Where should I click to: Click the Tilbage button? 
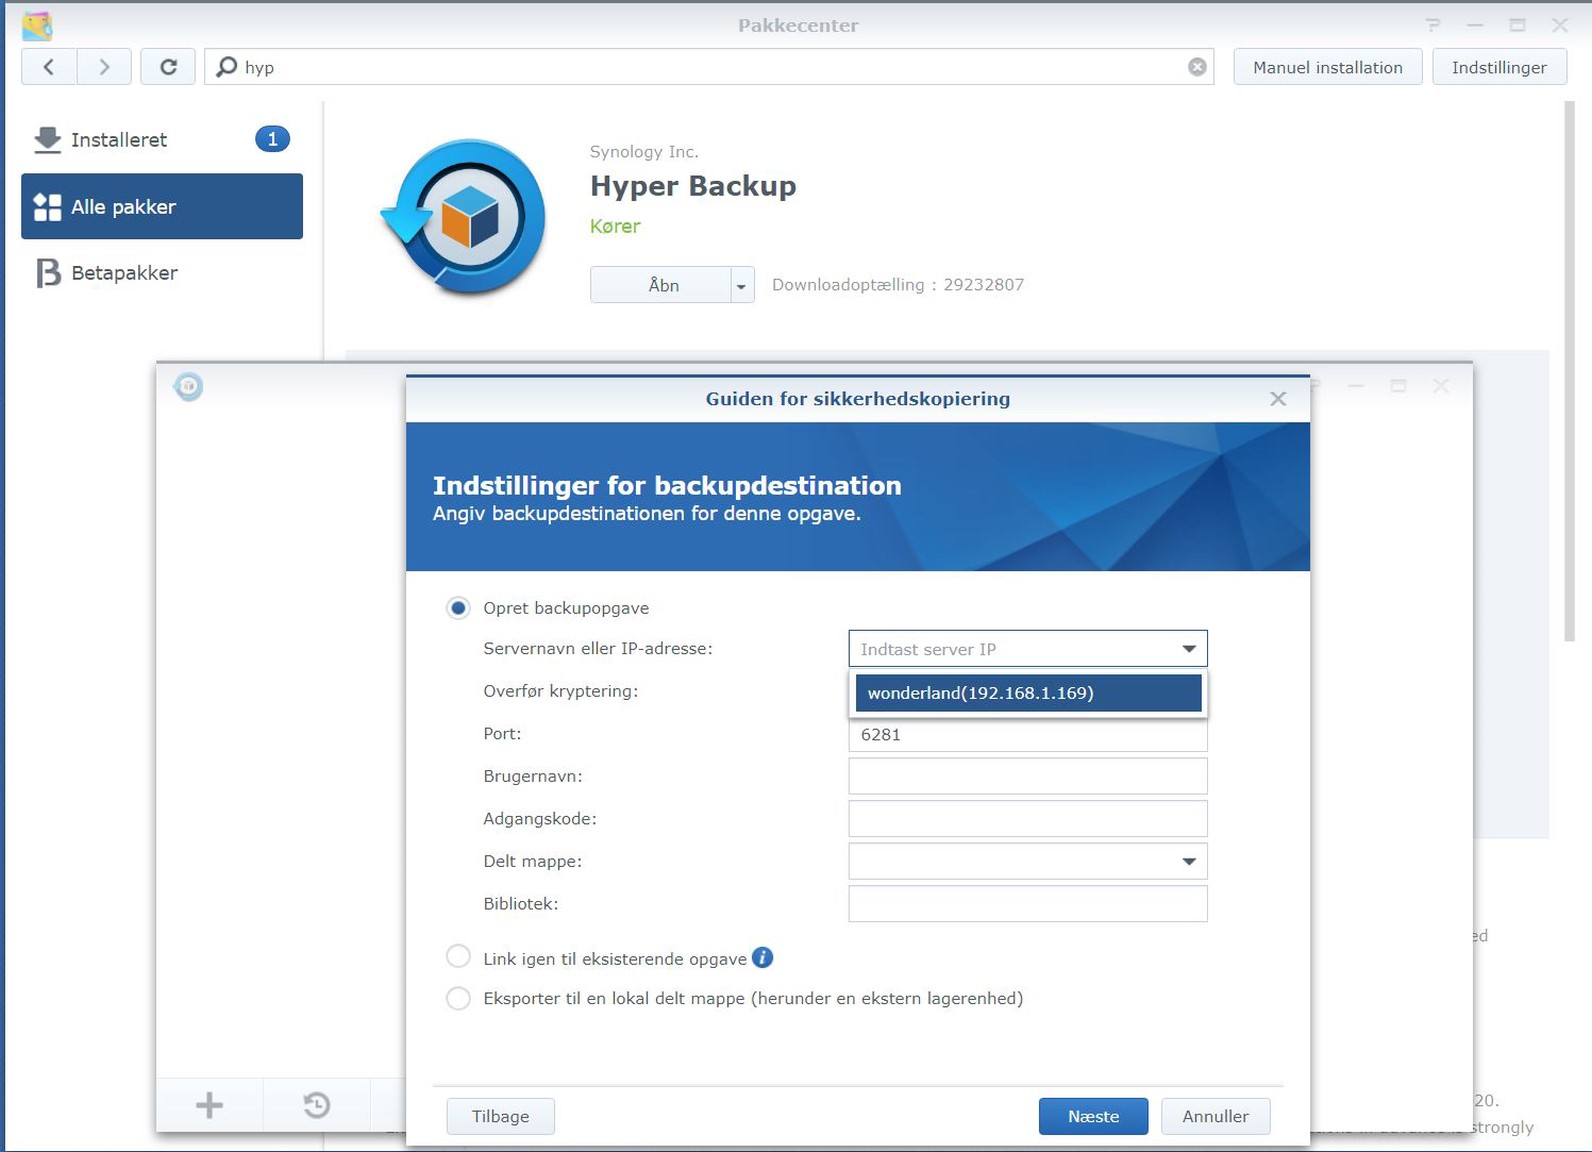pyautogui.click(x=500, y=1116)
